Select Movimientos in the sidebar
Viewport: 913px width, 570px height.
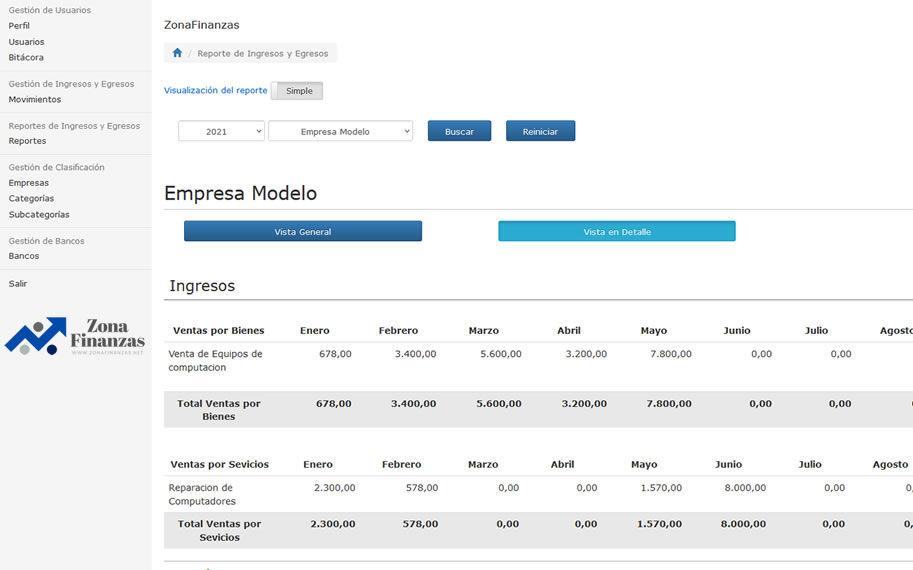click(x=34, y=100)
